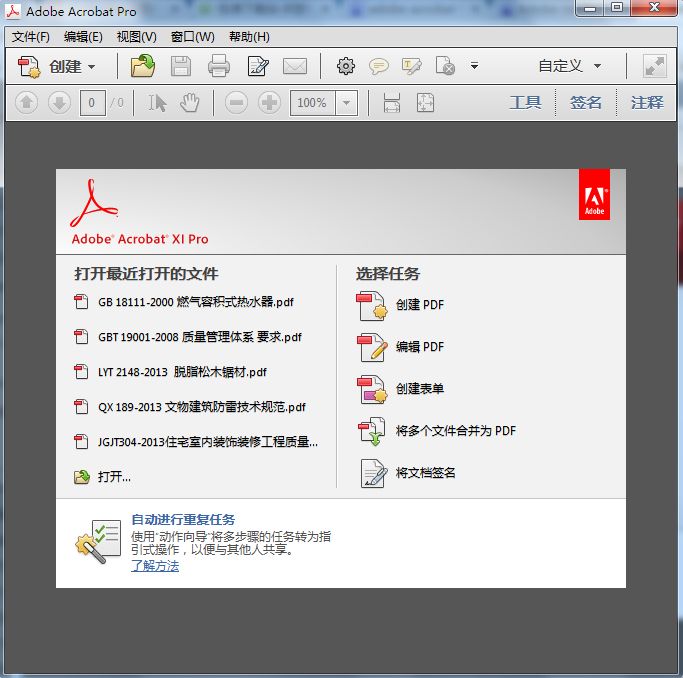683x678 pixels.
Task: Open the 签名 pane
Action: coord(586,103)
